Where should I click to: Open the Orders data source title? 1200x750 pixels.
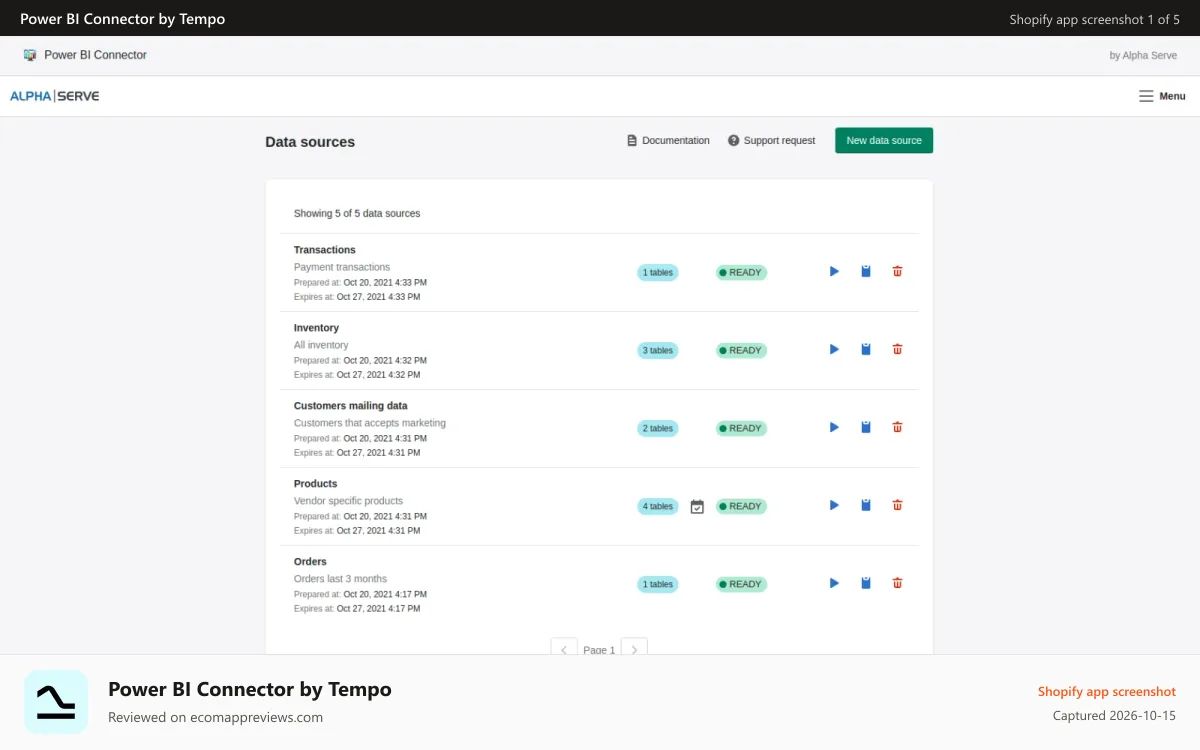tap(310, 562)
